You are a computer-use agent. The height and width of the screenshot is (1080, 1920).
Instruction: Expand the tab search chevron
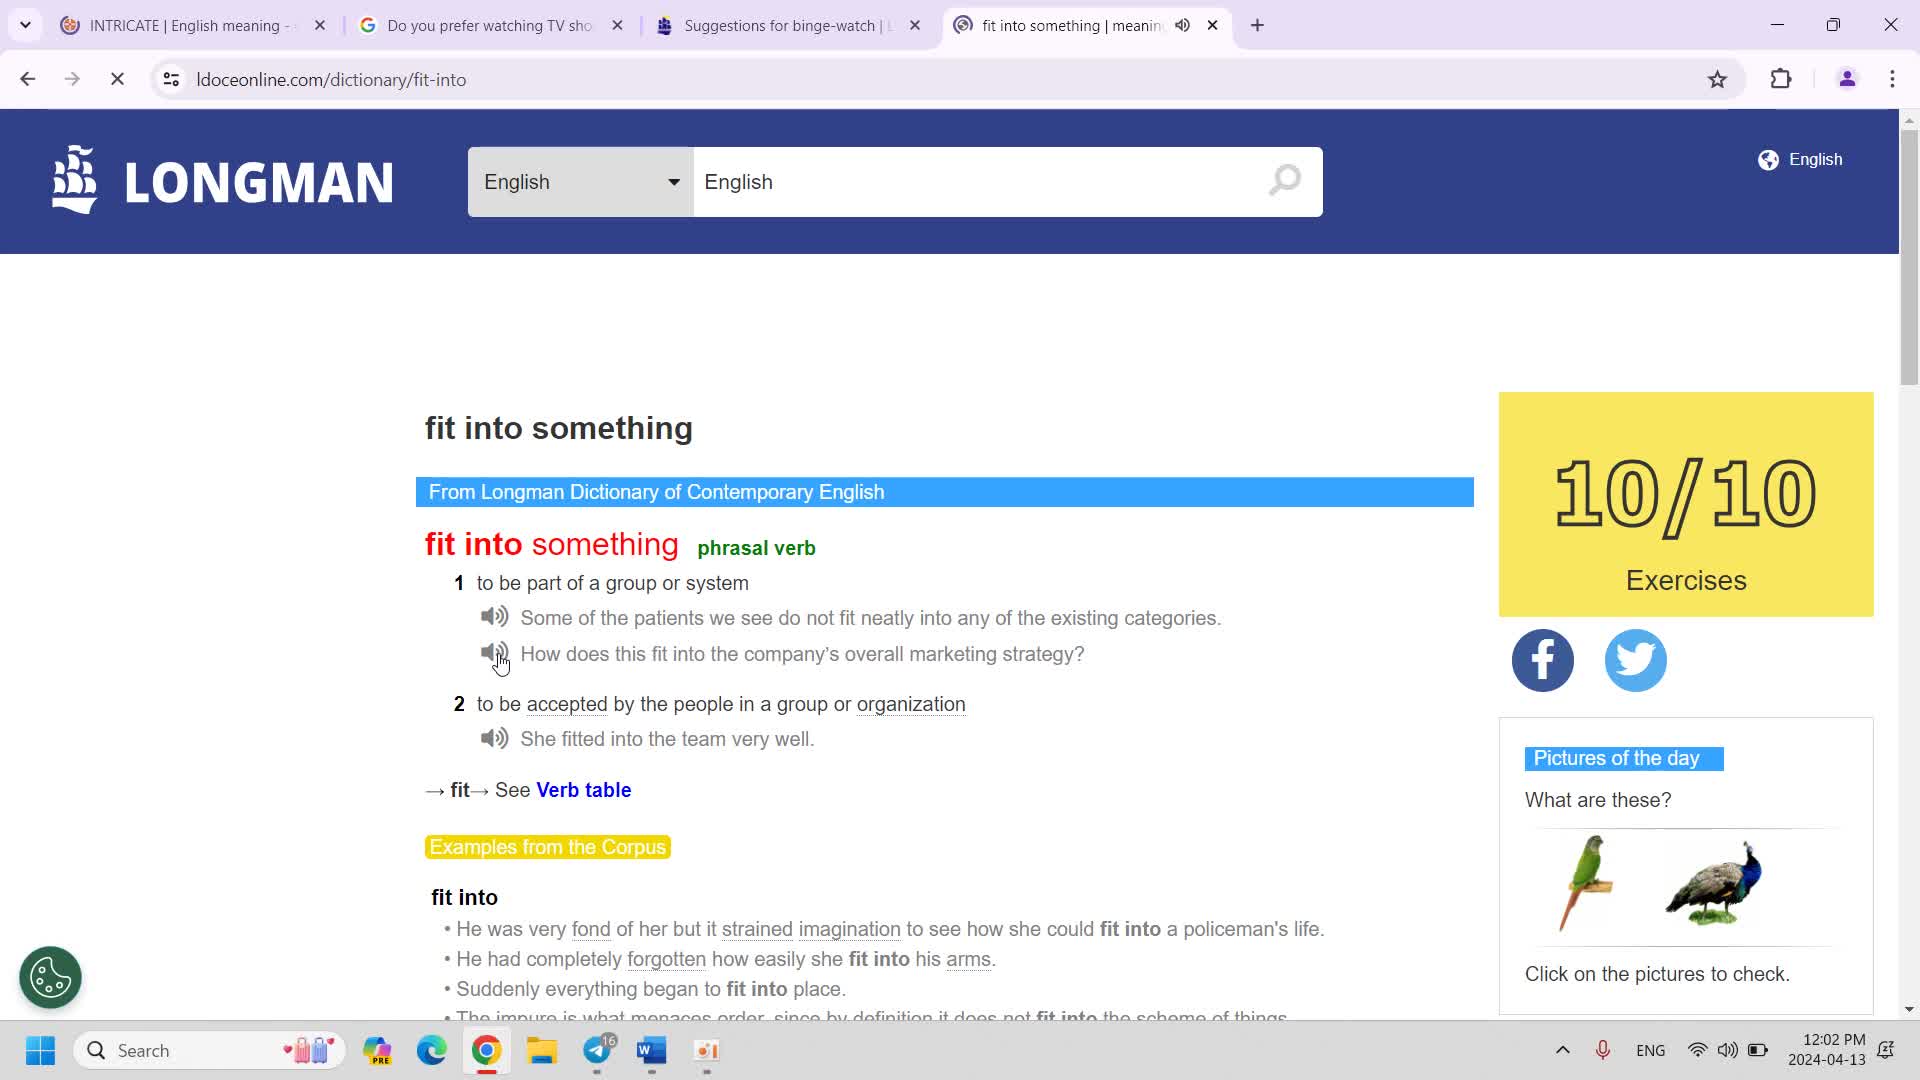click(25, 25)
